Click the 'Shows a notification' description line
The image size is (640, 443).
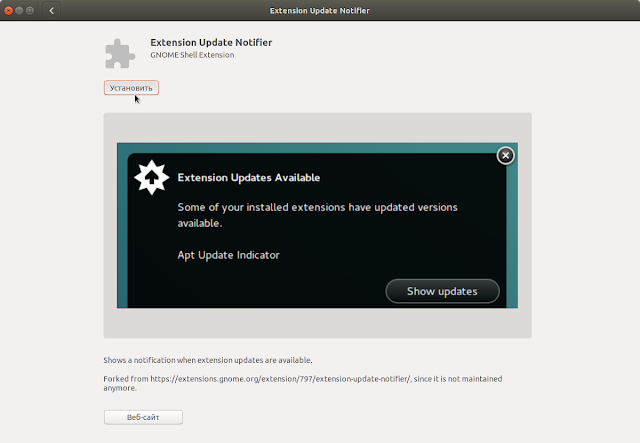[x=208, y=360]
